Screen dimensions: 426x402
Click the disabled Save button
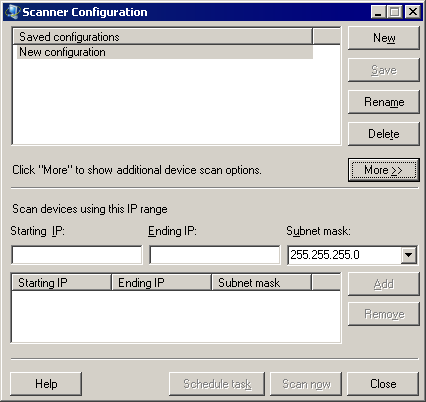point(384,70)
